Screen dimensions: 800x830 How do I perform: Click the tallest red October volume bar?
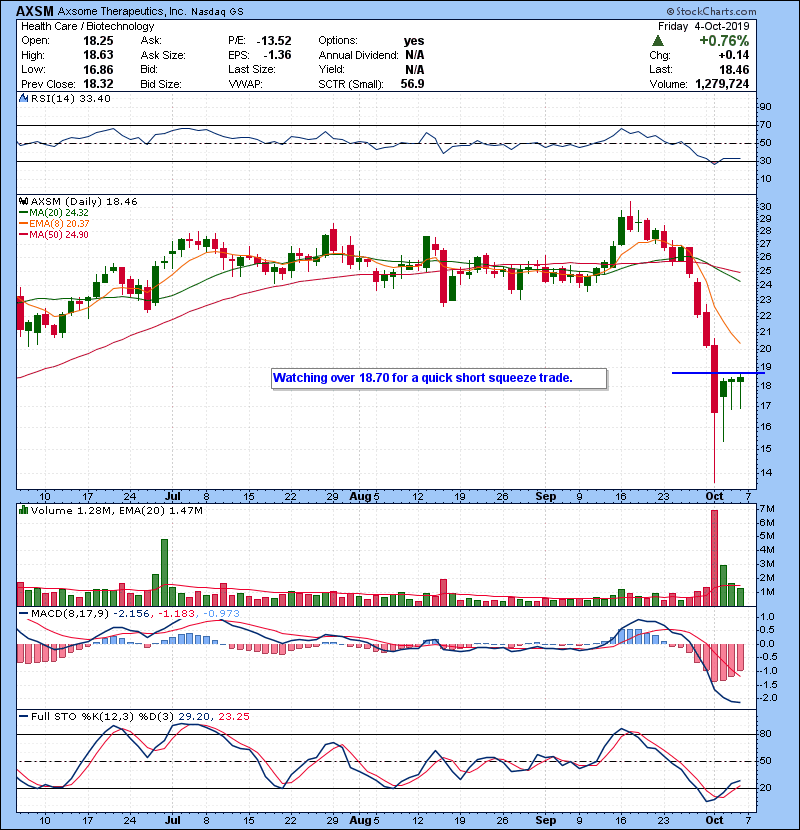click(x=714, y=558)
